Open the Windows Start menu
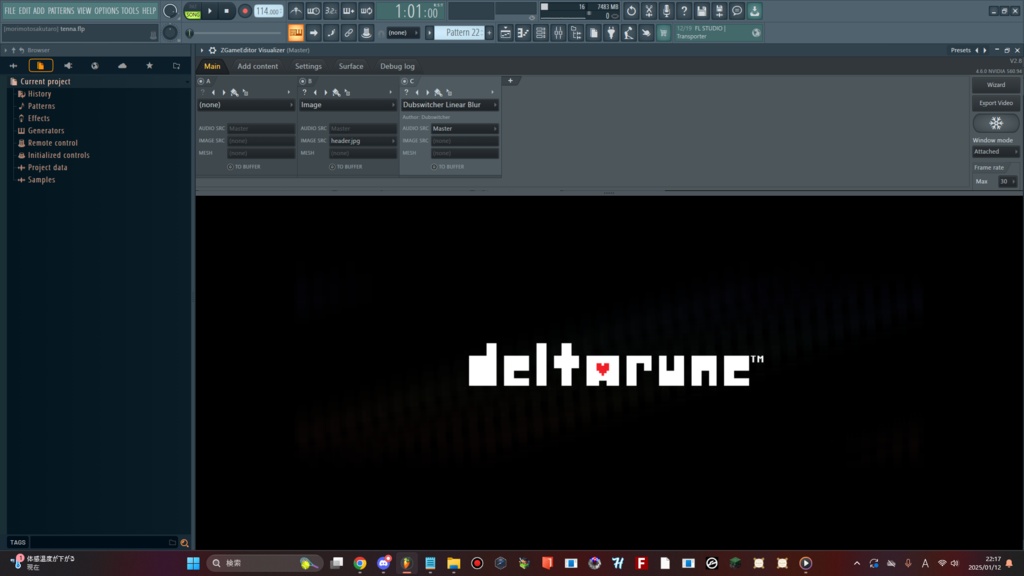1024x576 pixels. click(x=193, y=563)
